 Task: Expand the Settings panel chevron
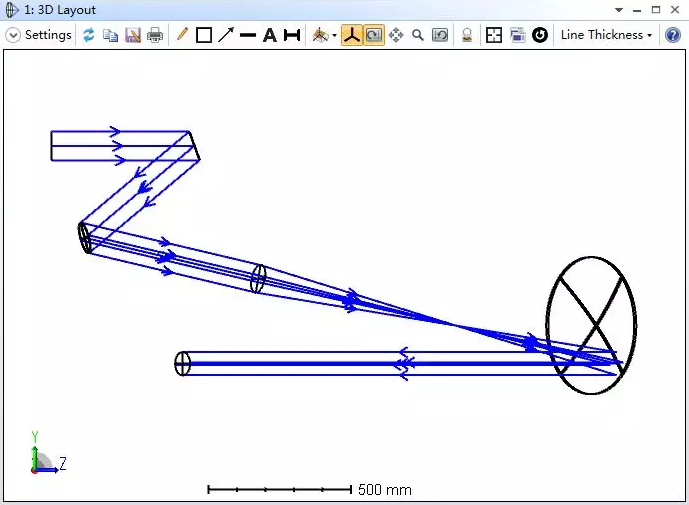click(x=13, y=35)
